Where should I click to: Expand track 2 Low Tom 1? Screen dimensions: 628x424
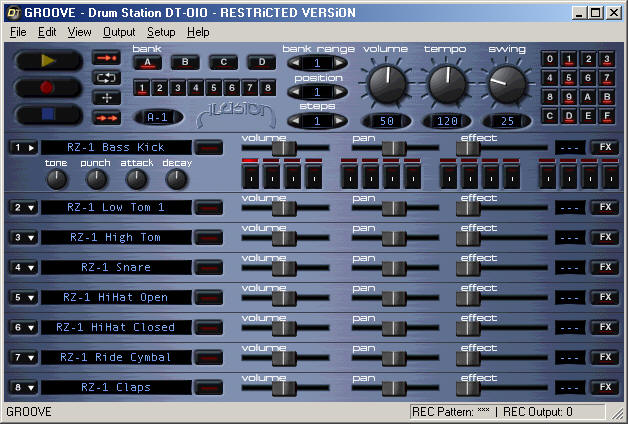[x=24, y=207]
